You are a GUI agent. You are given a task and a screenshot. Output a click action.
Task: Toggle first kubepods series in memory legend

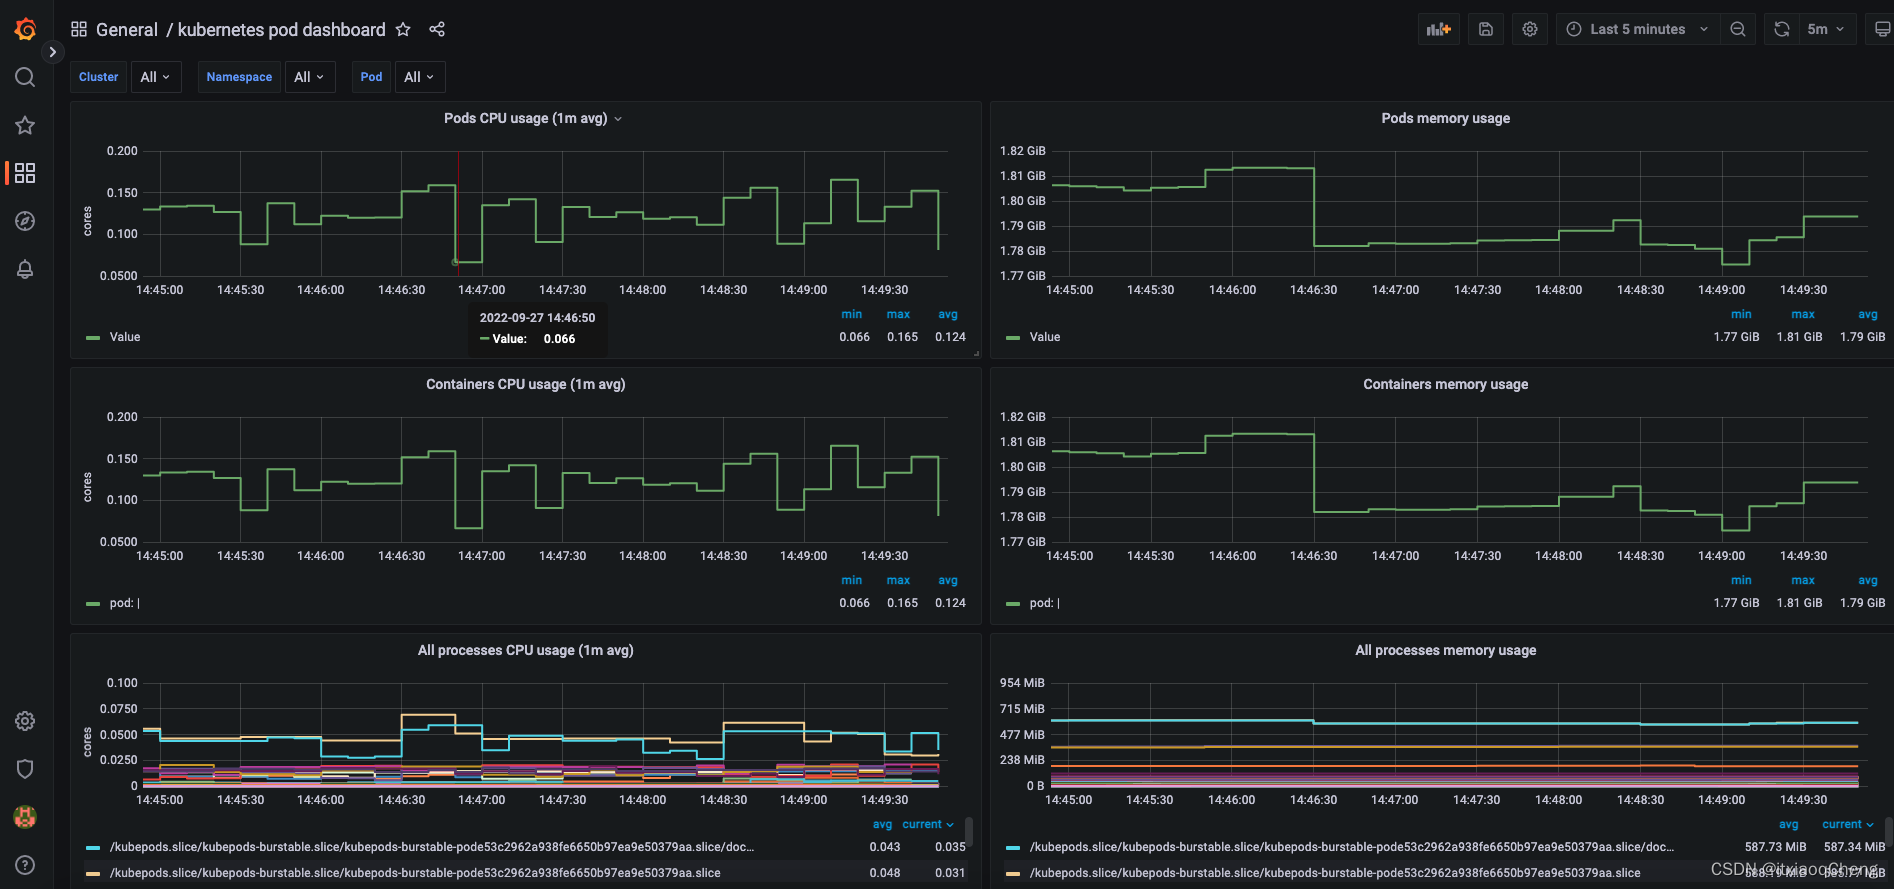(x=1352, y=847)
